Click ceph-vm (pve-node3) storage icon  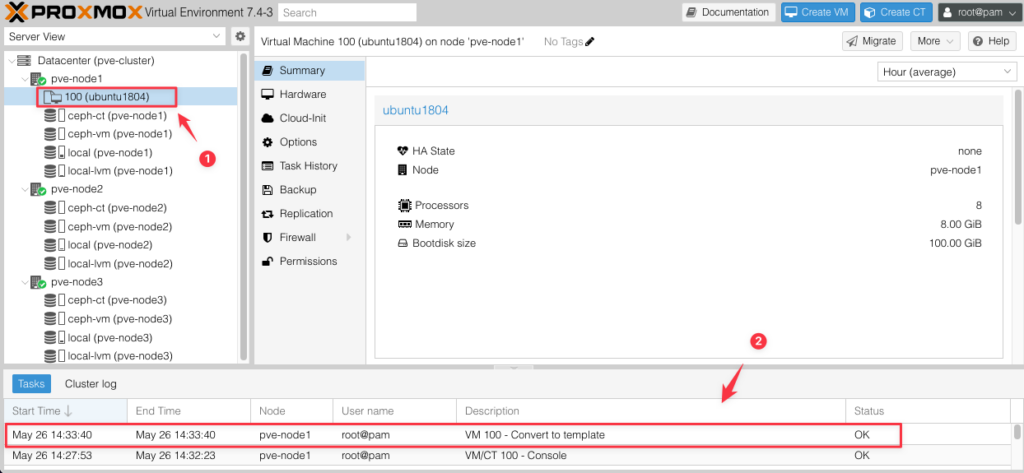click(54, 319)
